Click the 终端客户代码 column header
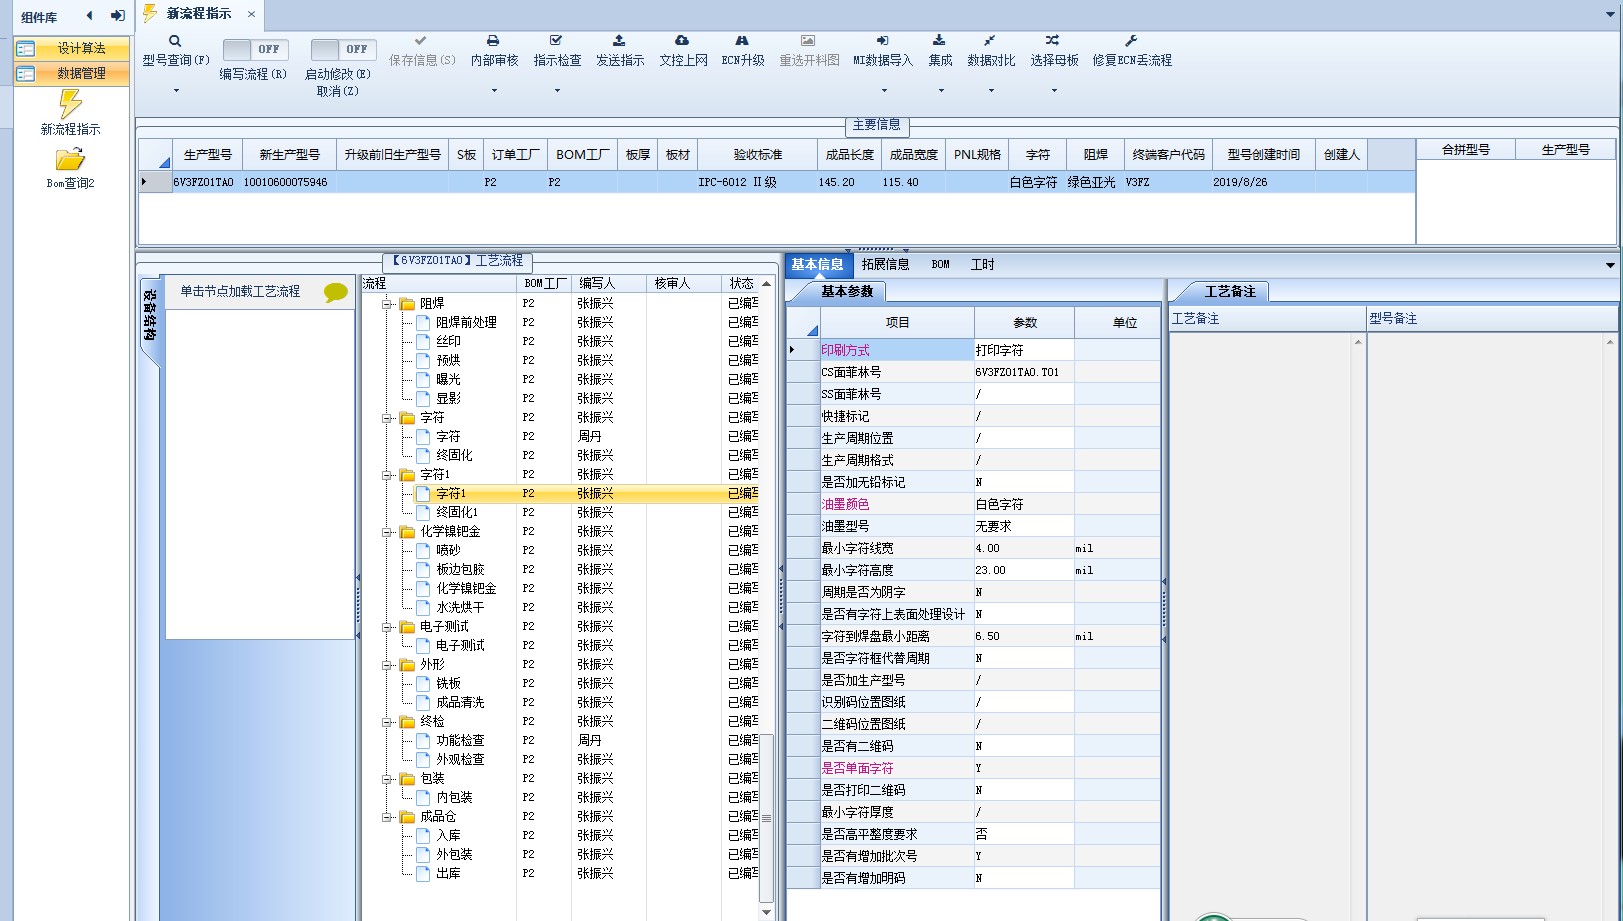Image resolution: width=1623 pixels, height=921 pixels. click(x=1168, y=155)
